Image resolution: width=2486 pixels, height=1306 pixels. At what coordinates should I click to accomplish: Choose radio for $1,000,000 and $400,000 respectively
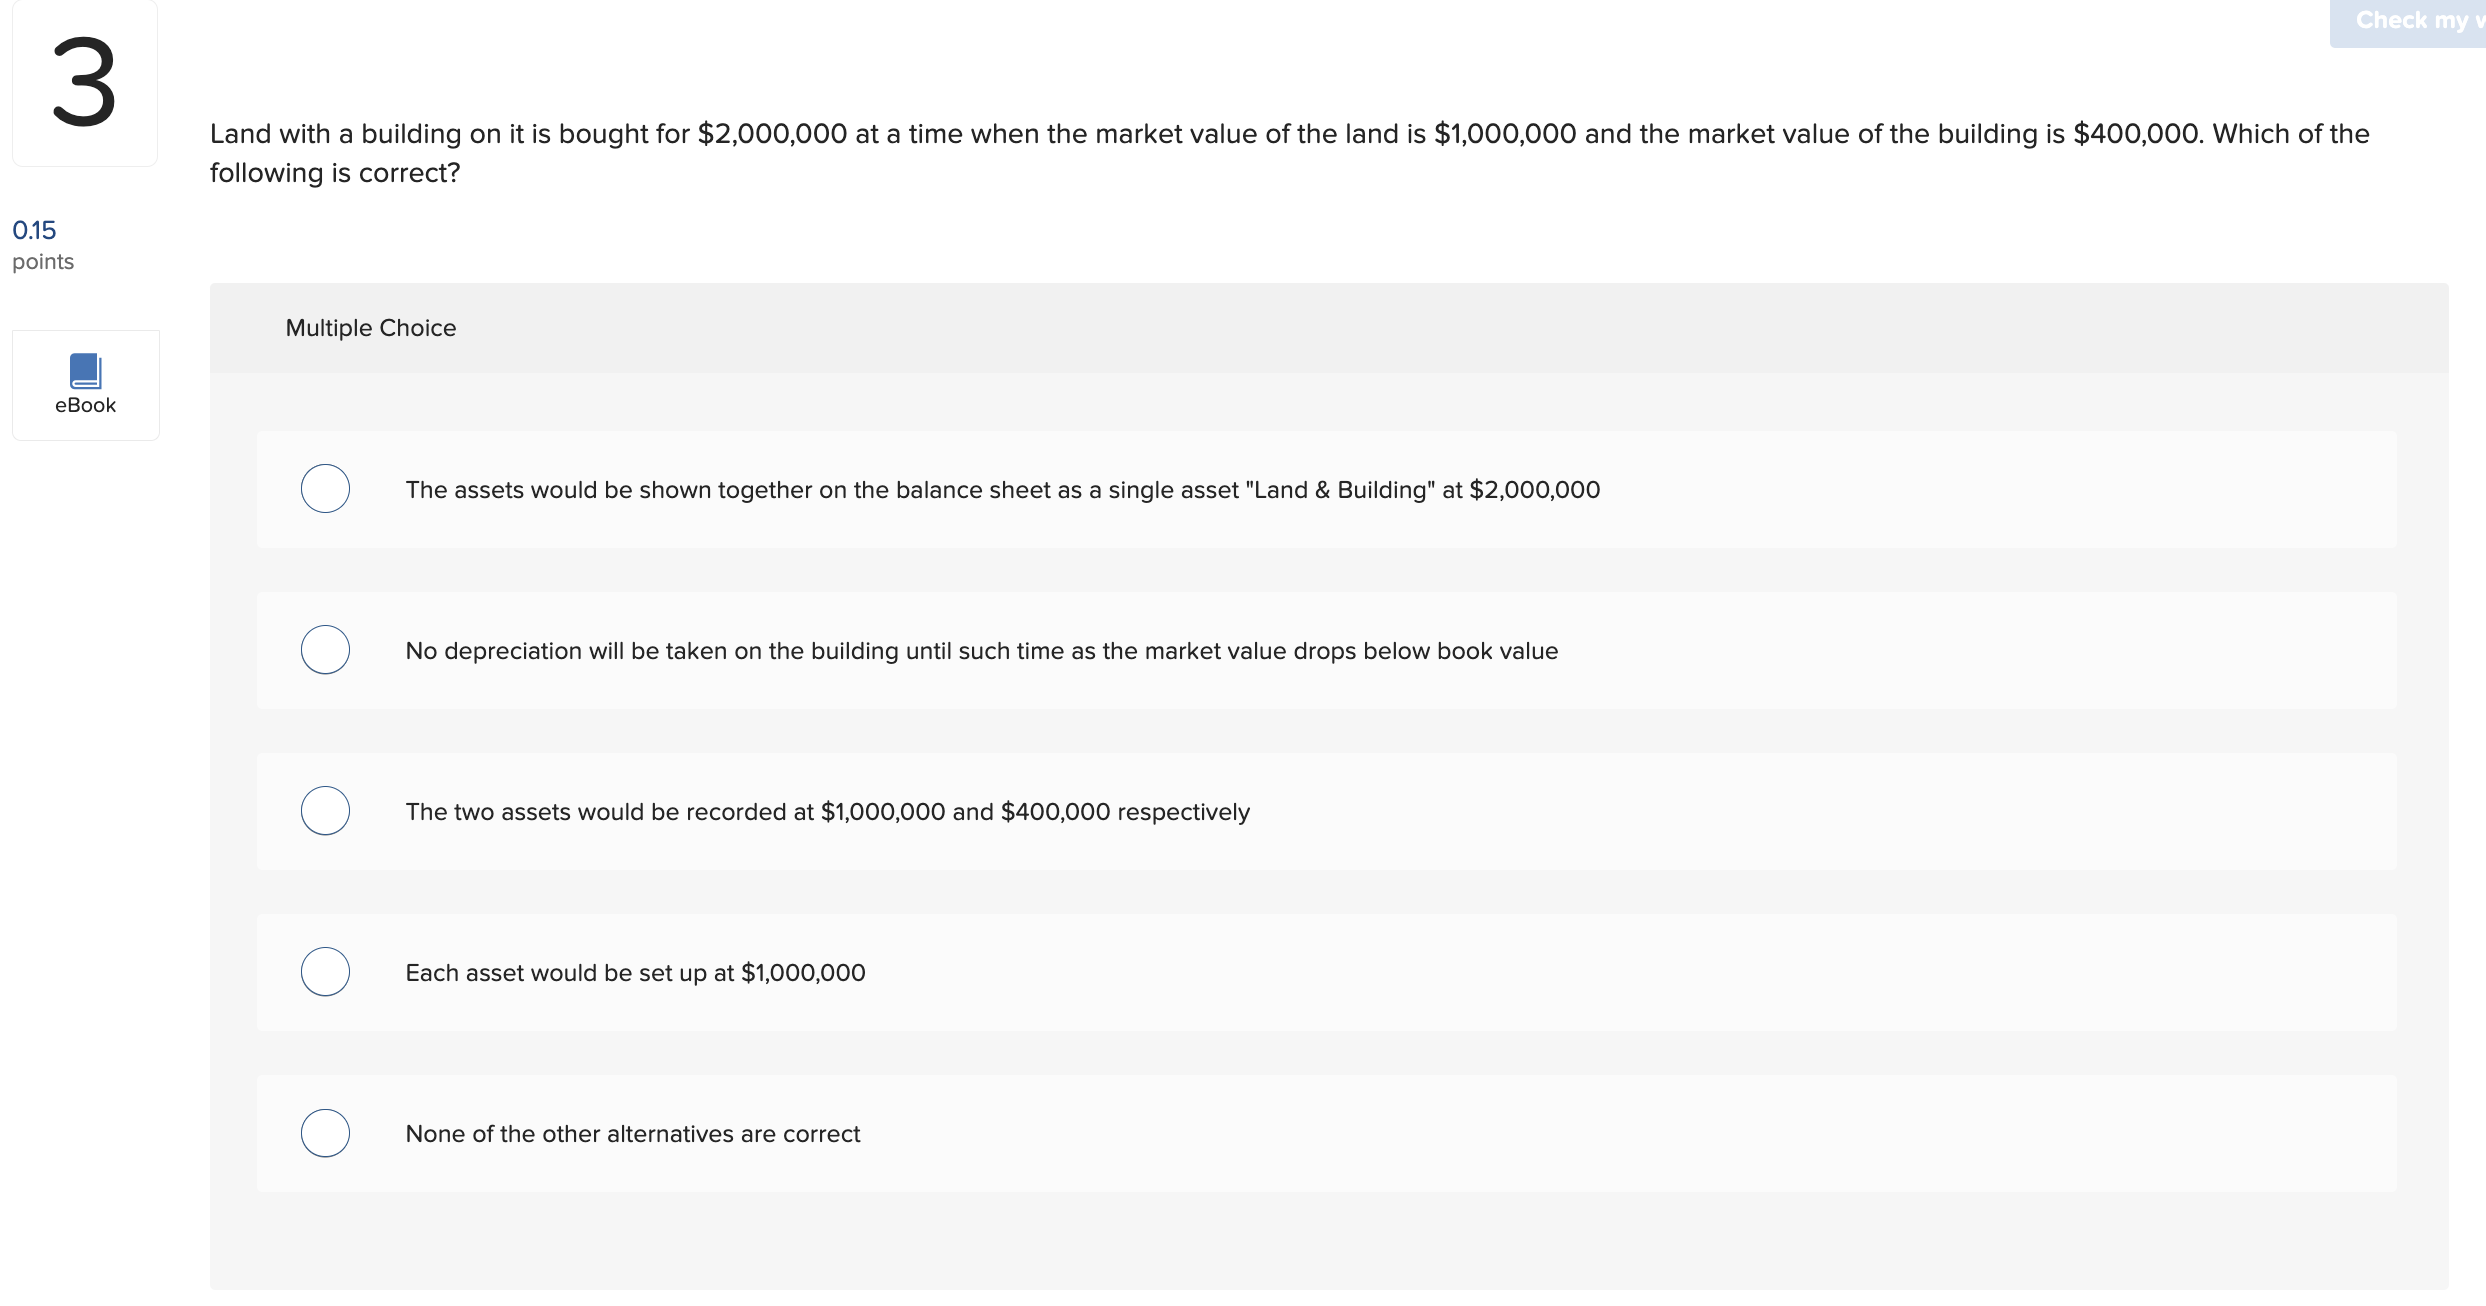(325, 811)
